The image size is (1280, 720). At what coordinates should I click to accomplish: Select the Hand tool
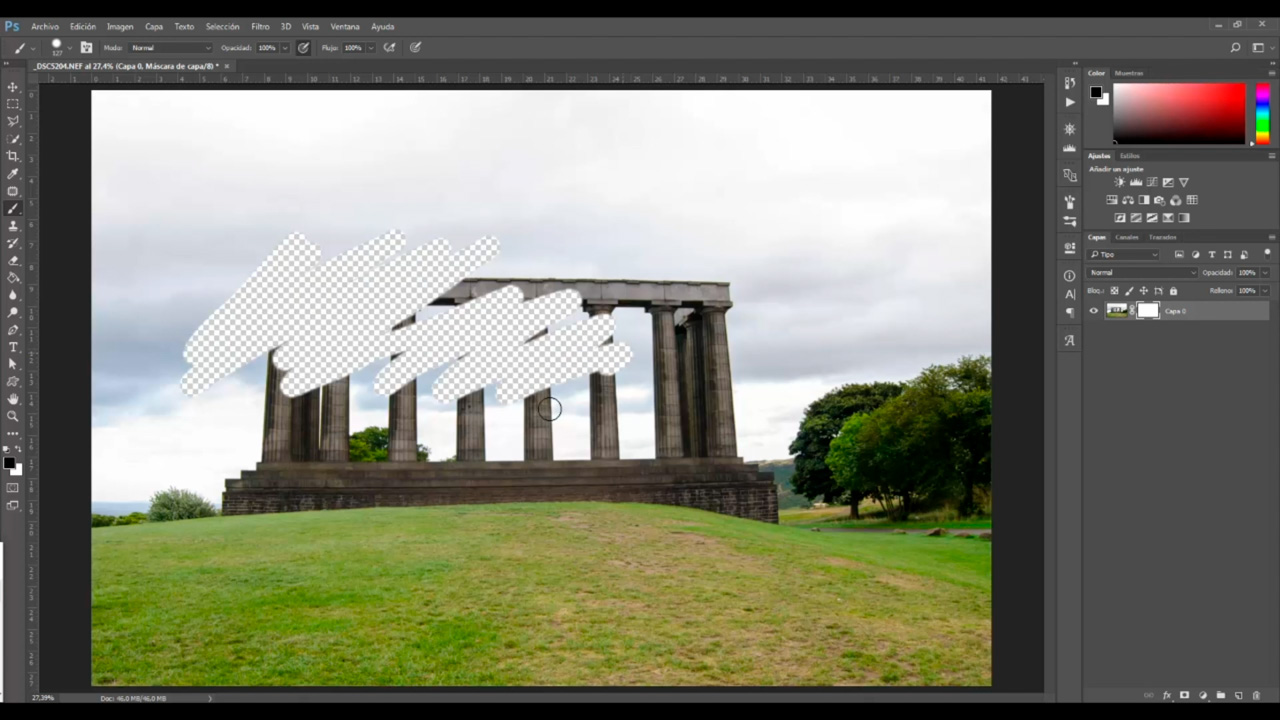[x=13, y=399]
